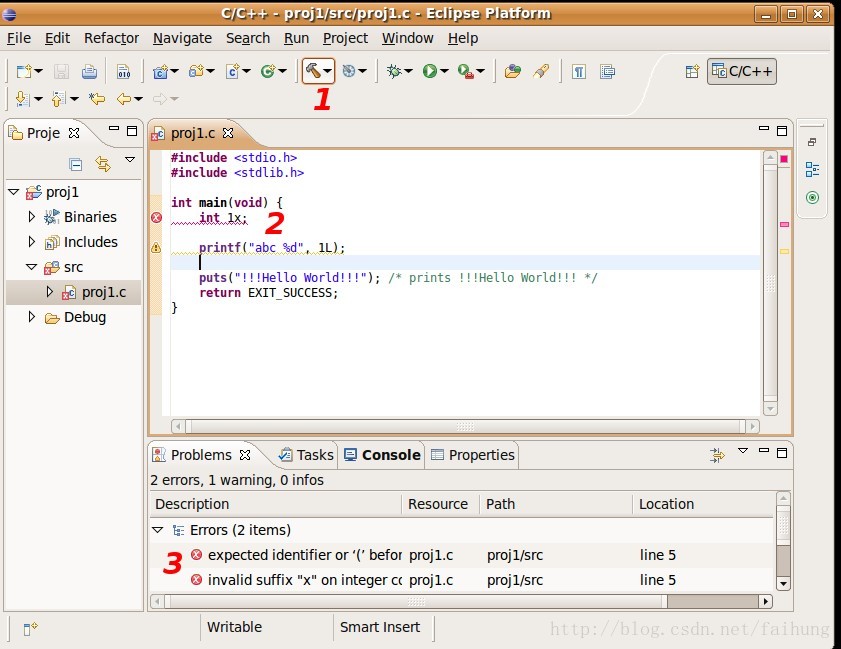Click the editor vertical scrollbar
The image size is (841, 649).
coord(770,284)
